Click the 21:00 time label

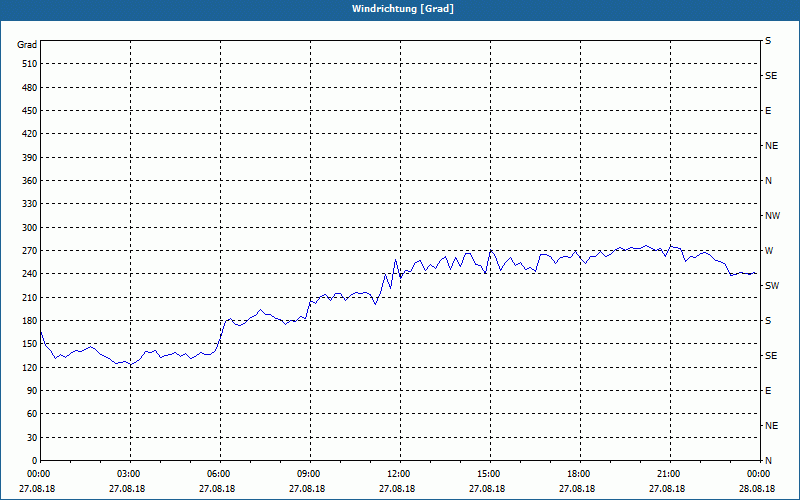point(668,474)
